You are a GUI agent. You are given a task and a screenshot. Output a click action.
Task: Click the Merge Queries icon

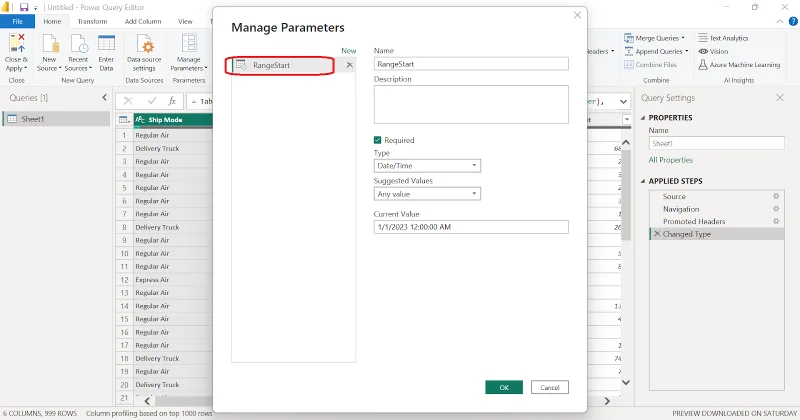[629, 38]
